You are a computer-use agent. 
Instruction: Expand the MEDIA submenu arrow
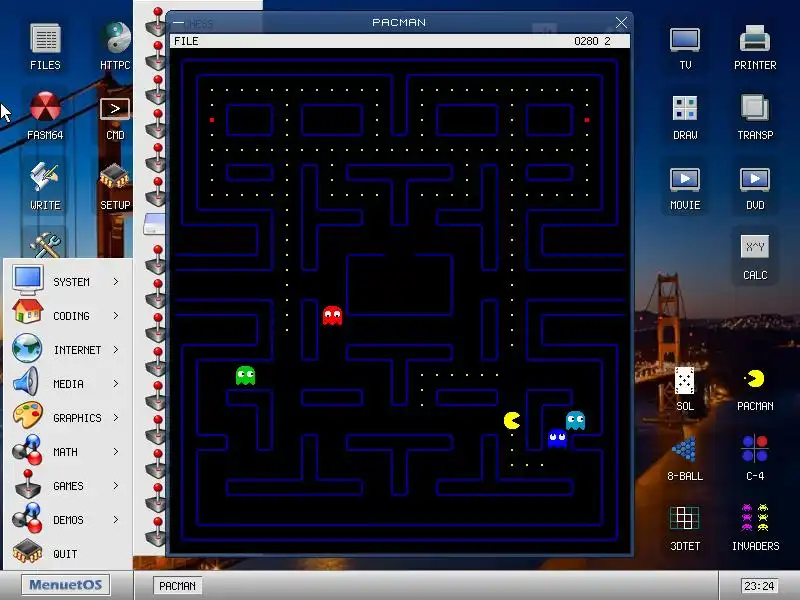[116, 384]
